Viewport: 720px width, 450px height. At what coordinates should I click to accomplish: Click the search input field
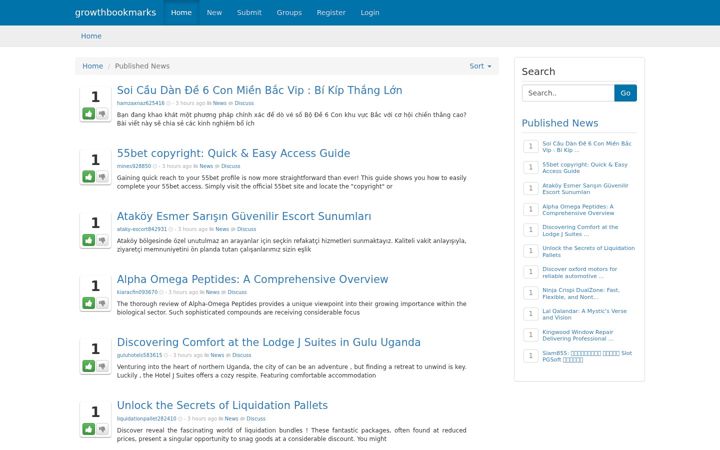pyautogui.click(x=568, y=93)
